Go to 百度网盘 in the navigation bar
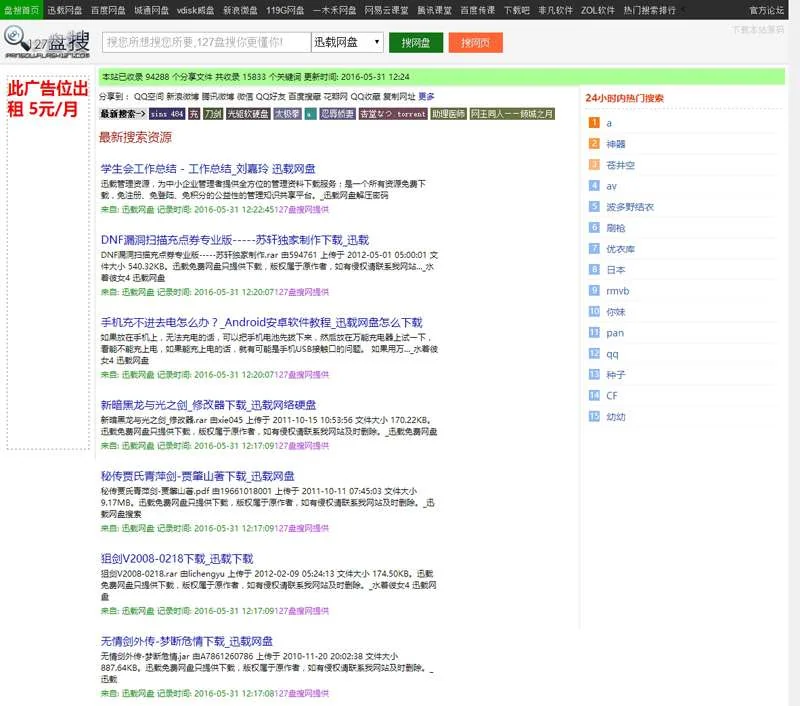Viewport: 800px width, 706px height. click(108, 9)
